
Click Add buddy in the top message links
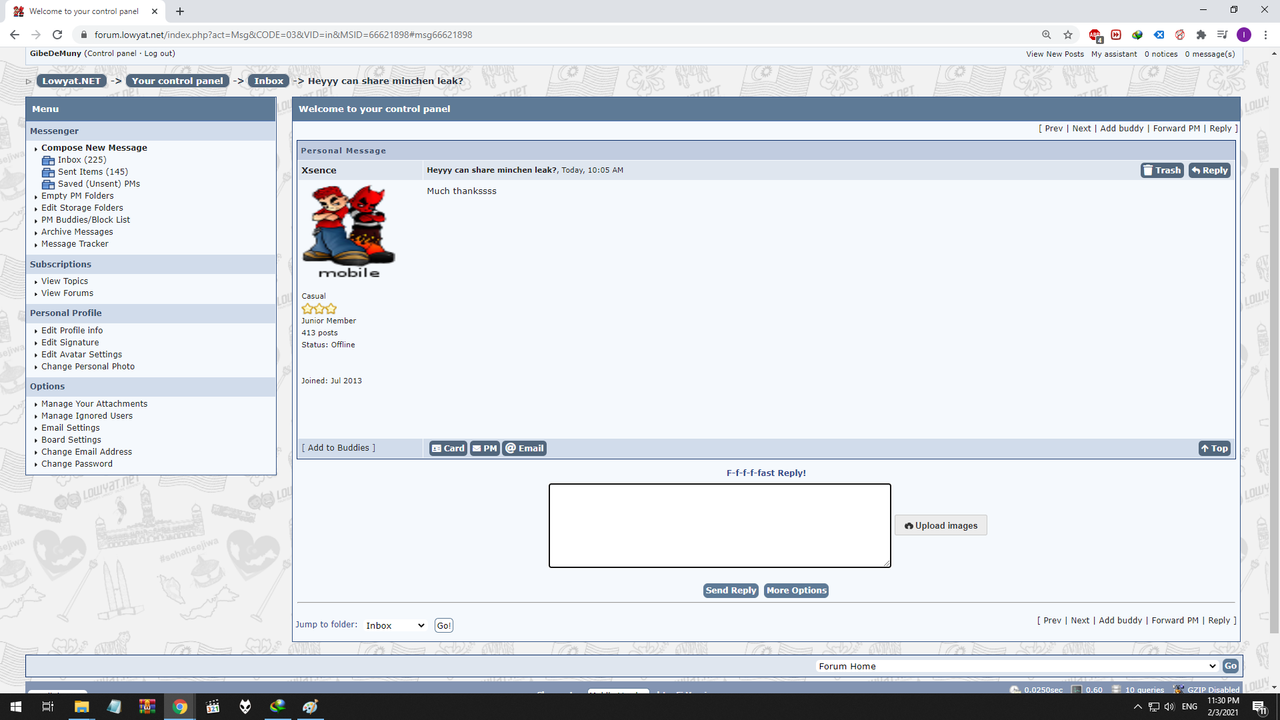coord(1122,128)
